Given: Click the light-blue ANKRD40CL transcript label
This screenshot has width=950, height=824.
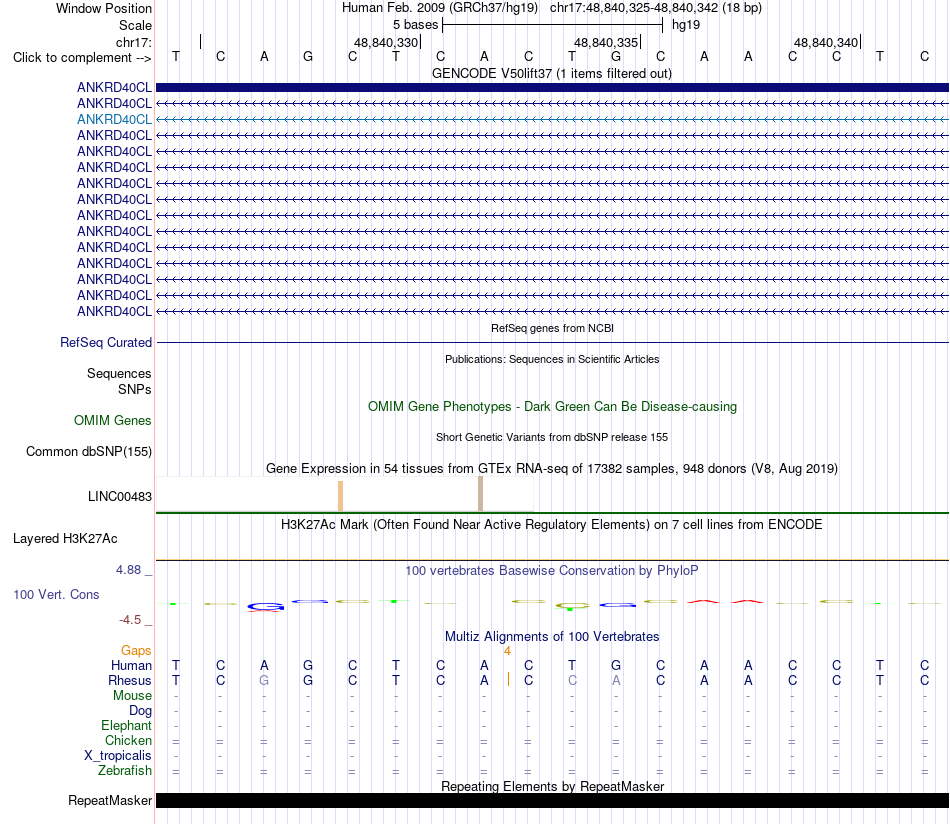Looking at the screenshot, I should pos(114,119).
